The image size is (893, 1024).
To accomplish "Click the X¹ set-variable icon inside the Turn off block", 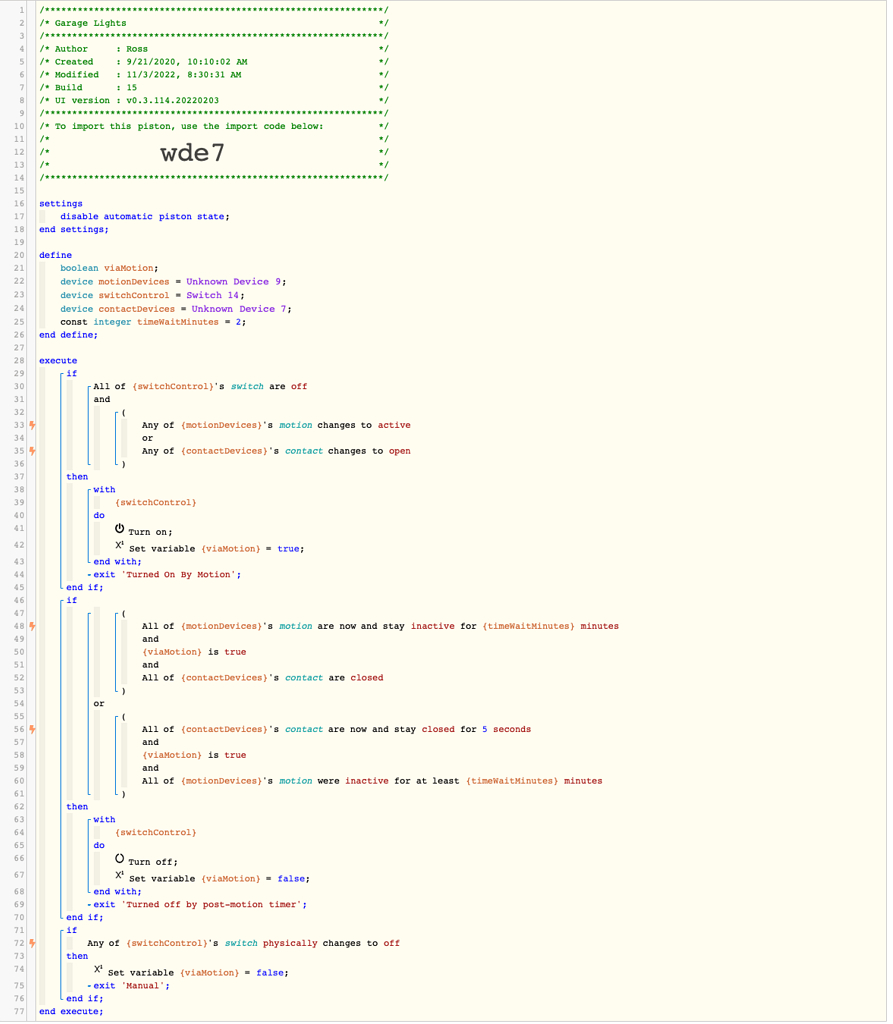I will (x=119, y=875).
